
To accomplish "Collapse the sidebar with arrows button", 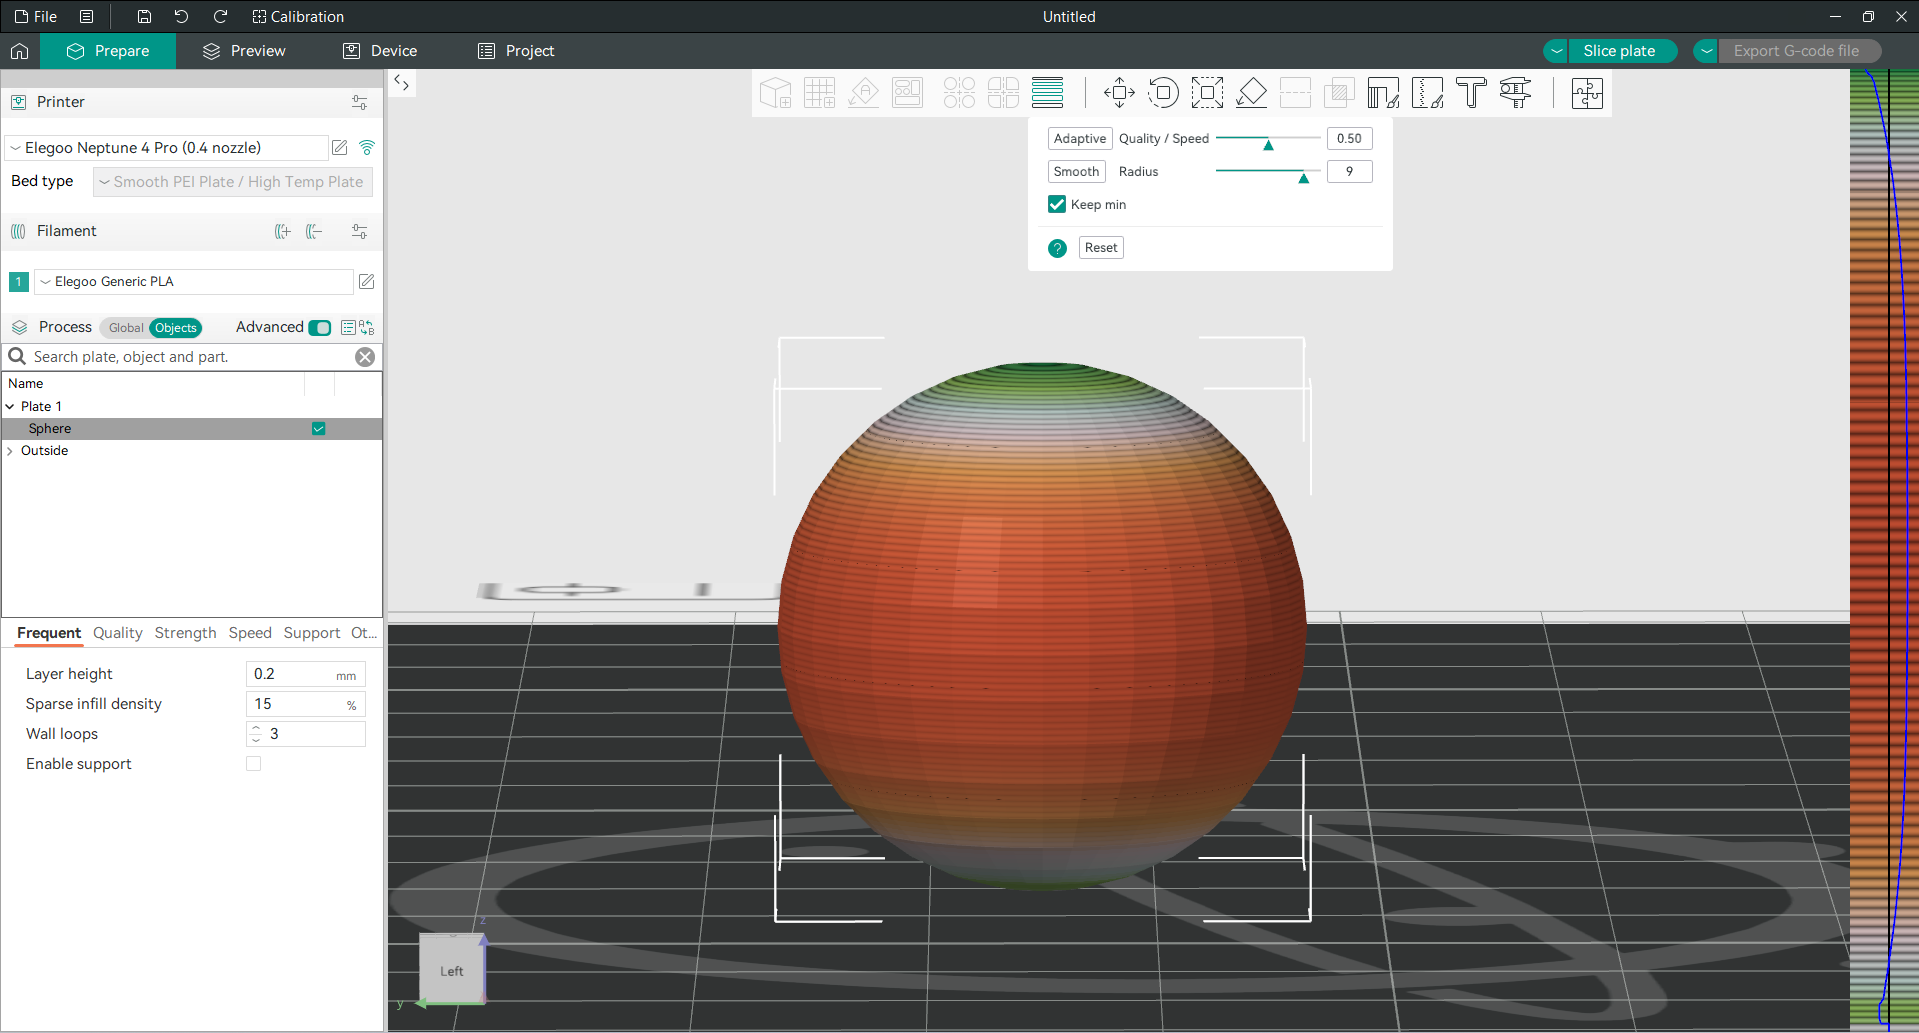I will [402, 83].
